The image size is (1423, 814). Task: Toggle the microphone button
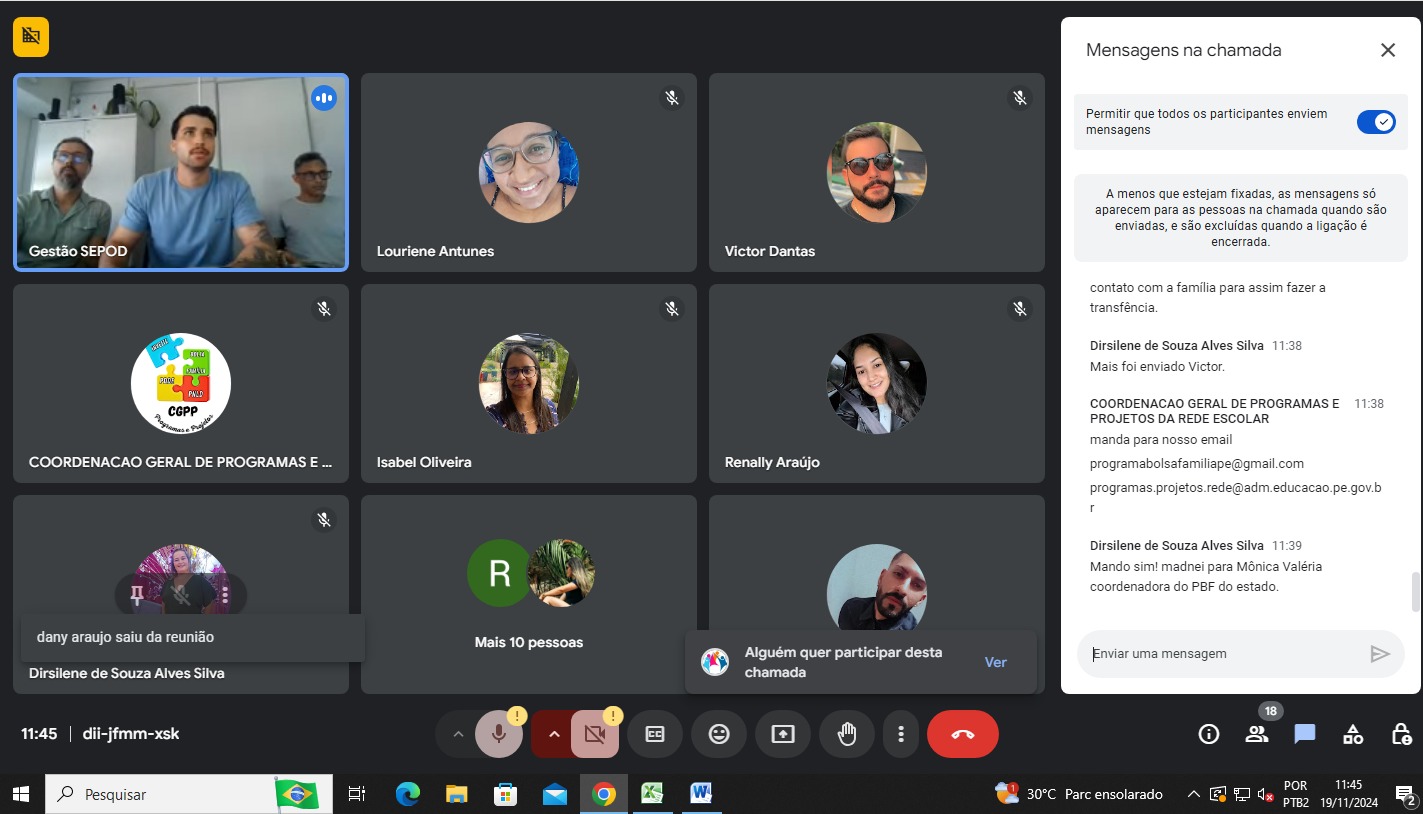(498, 734)
